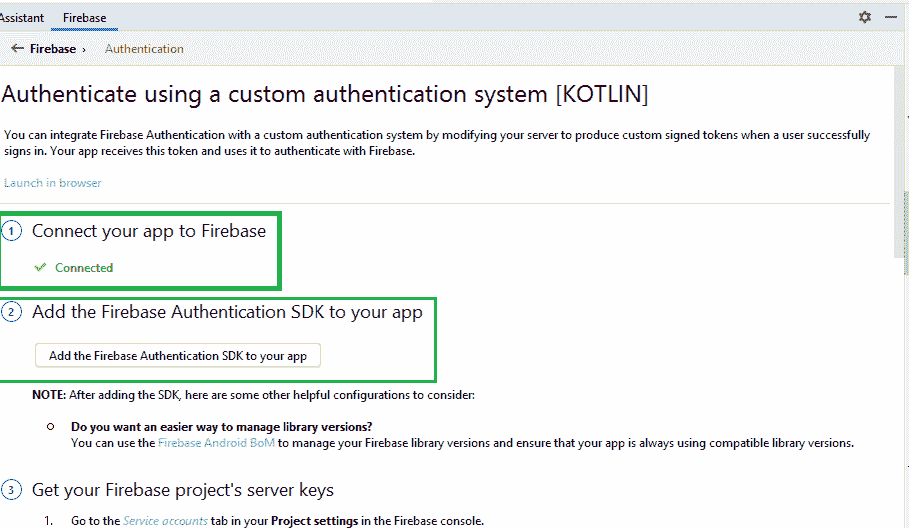The height and width of the screenshot is (528, 909).
Task: Open the Firebase Android BoM link
Action: tap(216, 442)
